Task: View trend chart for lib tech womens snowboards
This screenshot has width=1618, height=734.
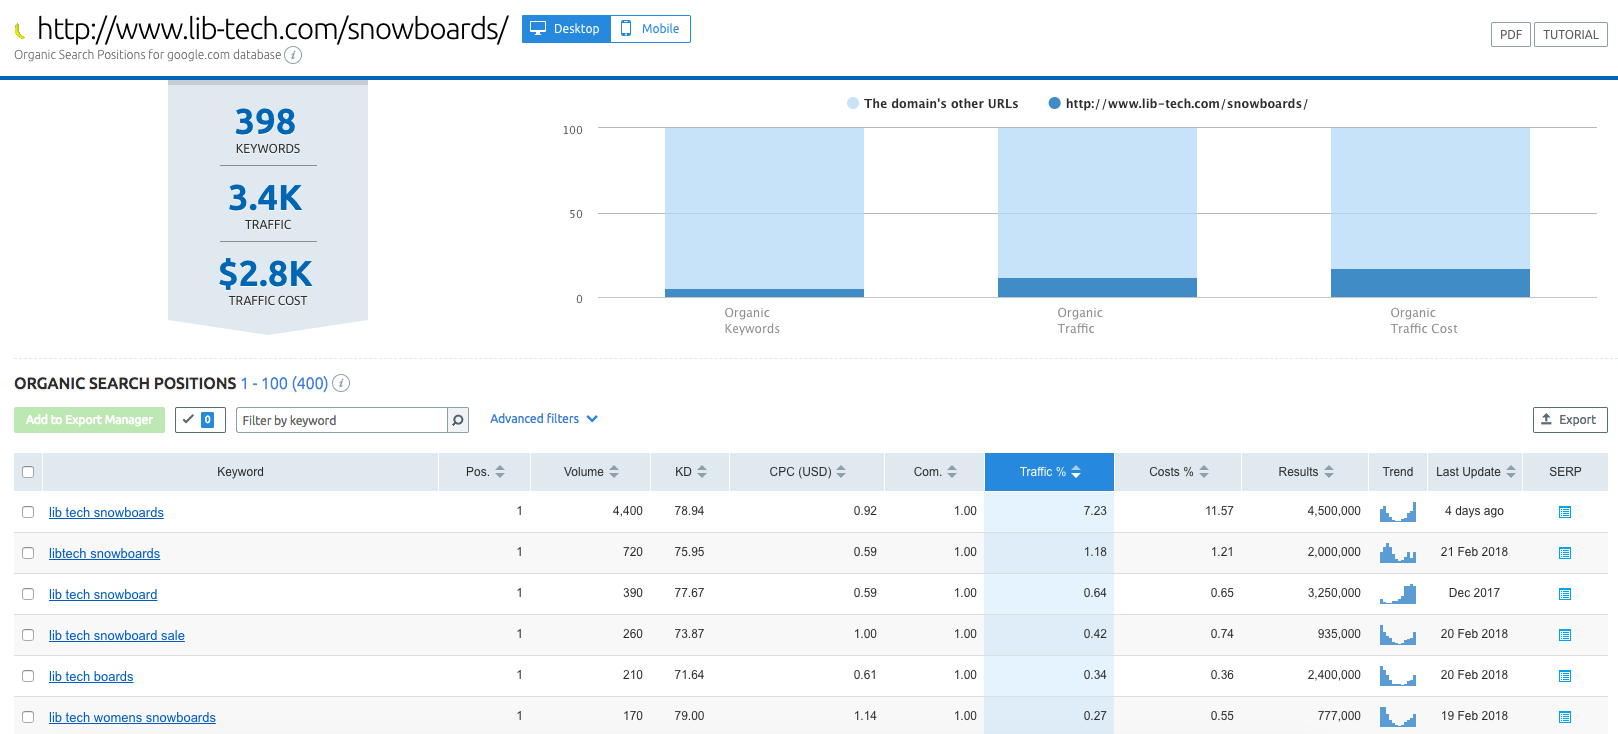Action: tap(1398, 717)
